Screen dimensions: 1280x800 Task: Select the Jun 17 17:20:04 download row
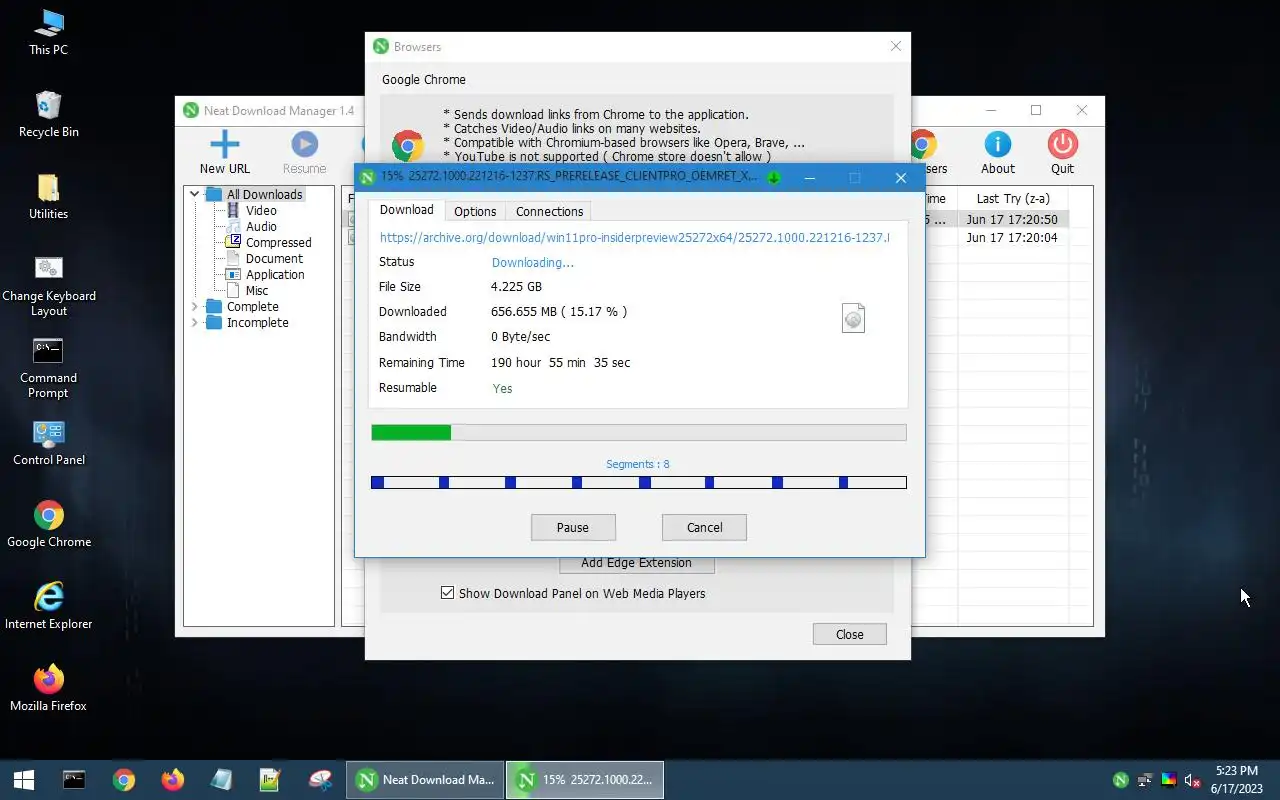pos(1012,238)
